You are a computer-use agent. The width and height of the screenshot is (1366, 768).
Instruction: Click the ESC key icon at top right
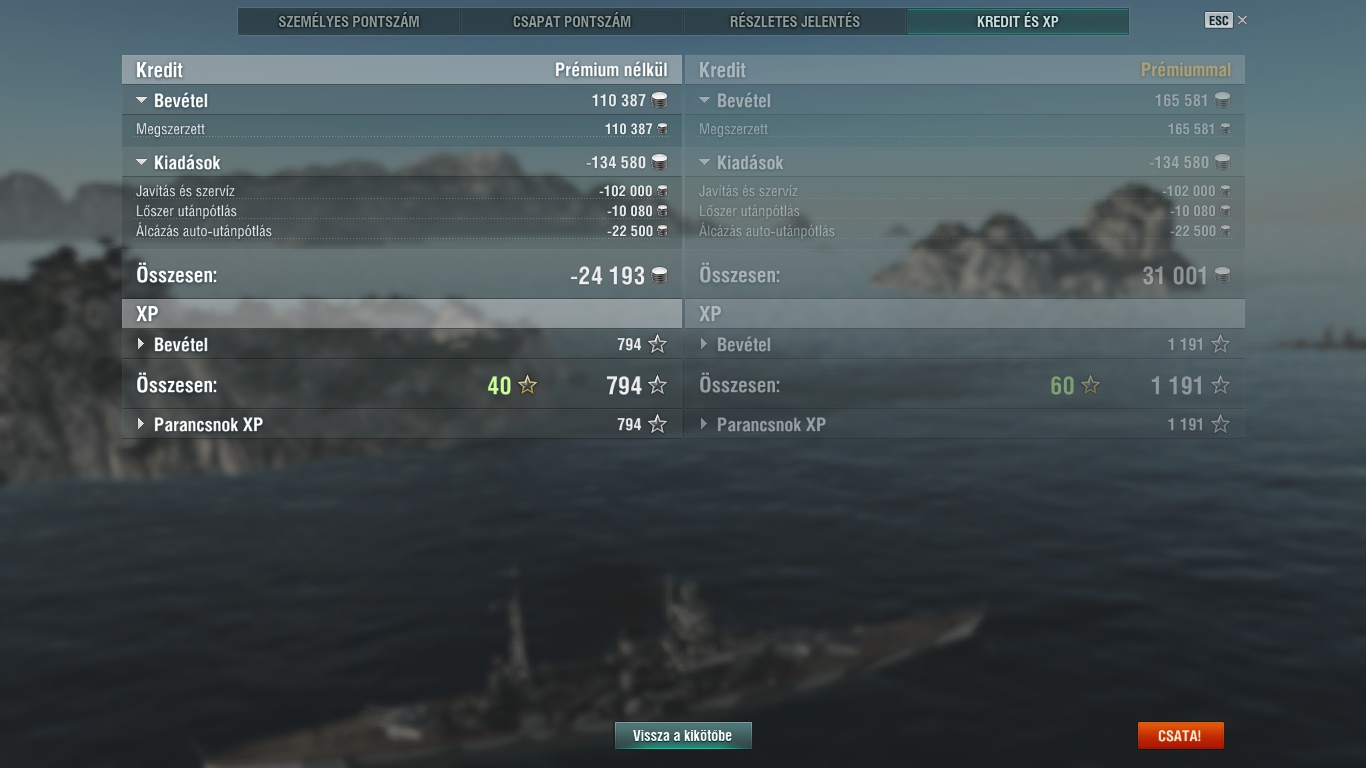1218,20
